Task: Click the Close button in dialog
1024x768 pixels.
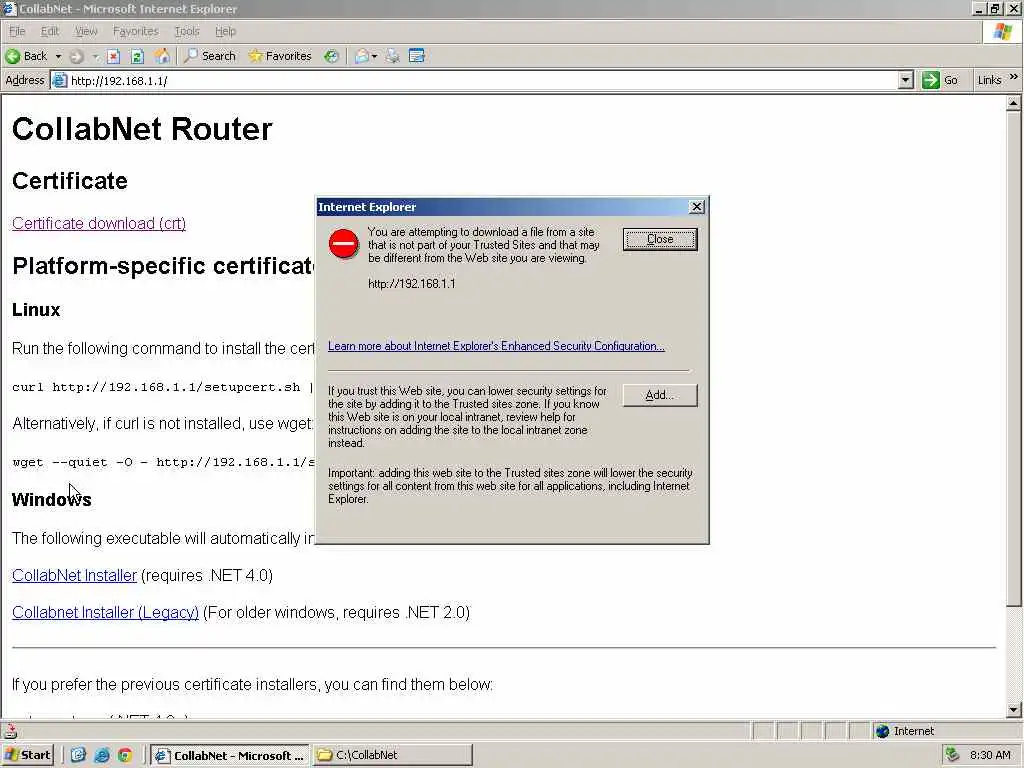Action: 660,239
